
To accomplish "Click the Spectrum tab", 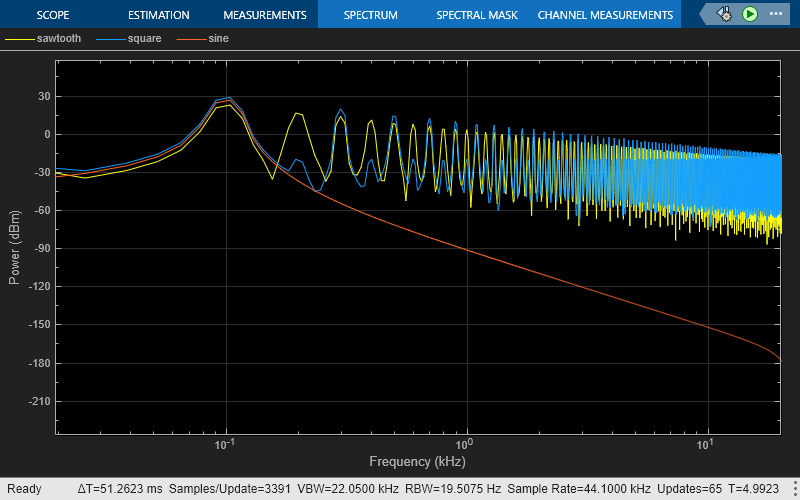I will [370, 15].
